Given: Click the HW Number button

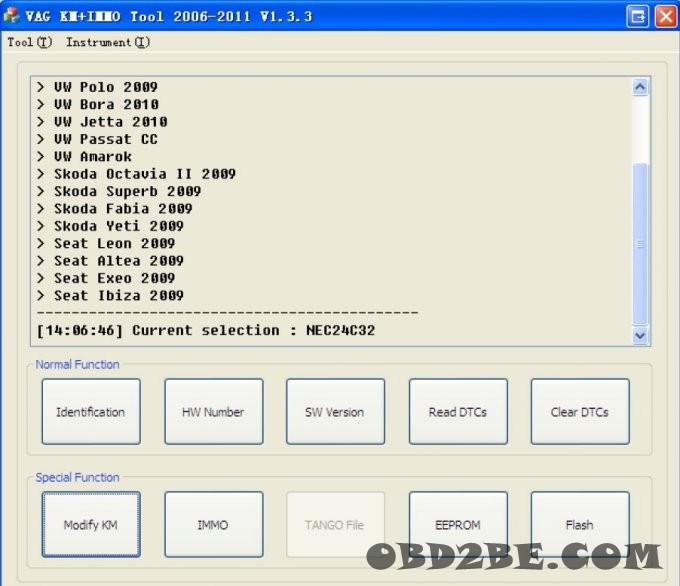Looking at the screenshot, I should 213,412.
